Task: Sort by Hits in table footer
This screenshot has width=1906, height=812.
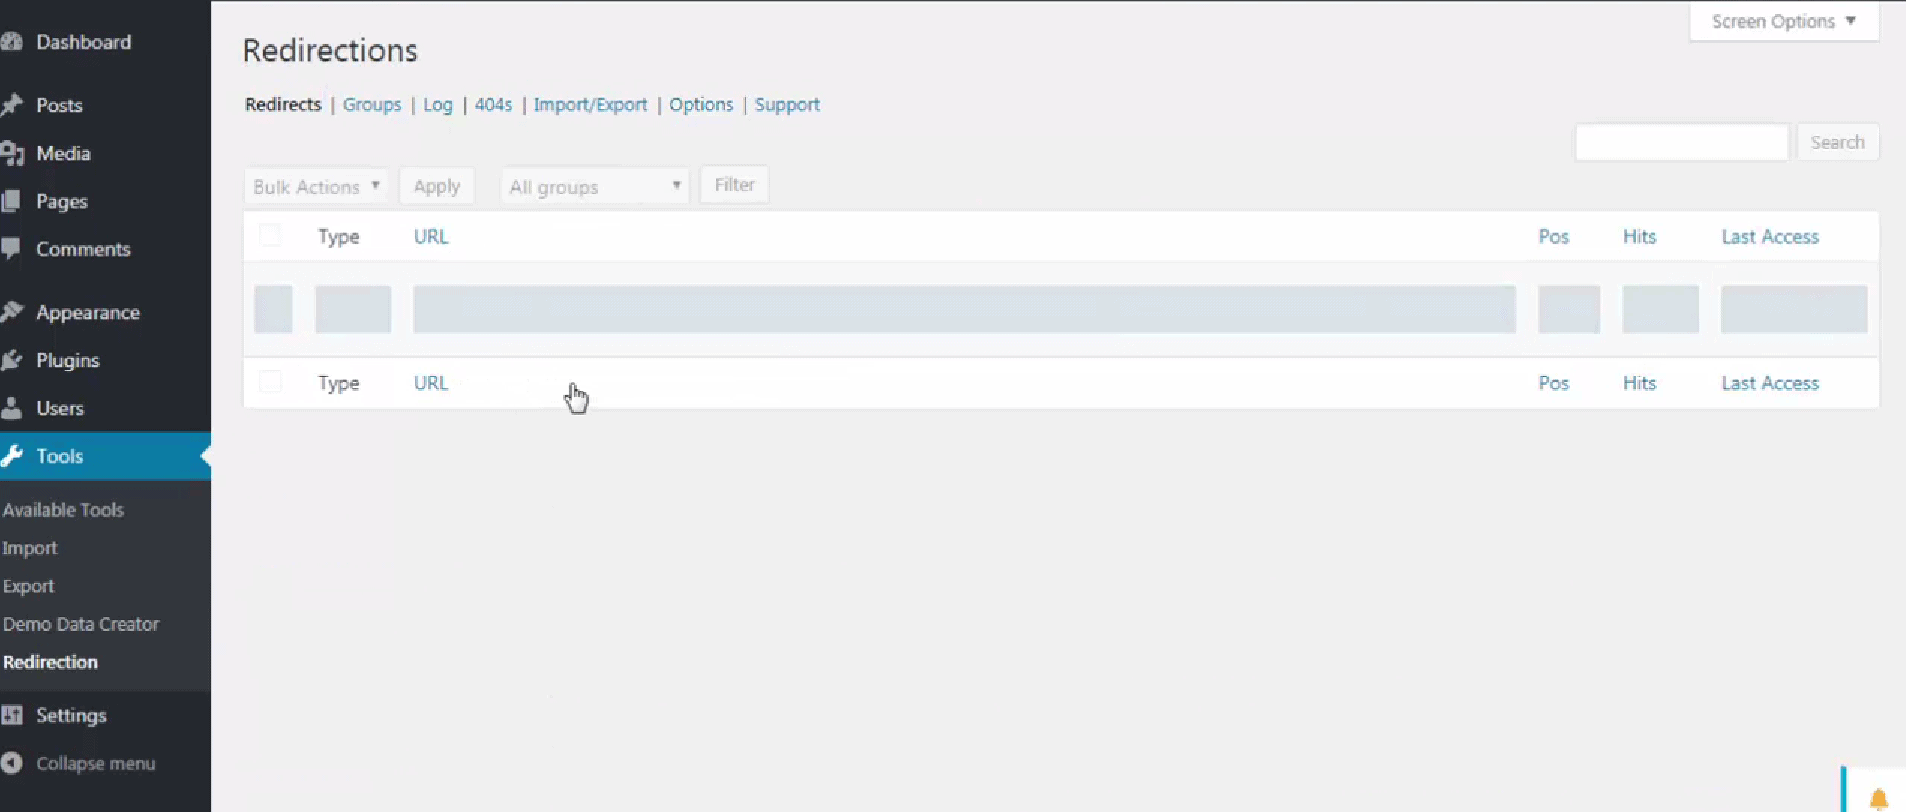Action: 1640,382
